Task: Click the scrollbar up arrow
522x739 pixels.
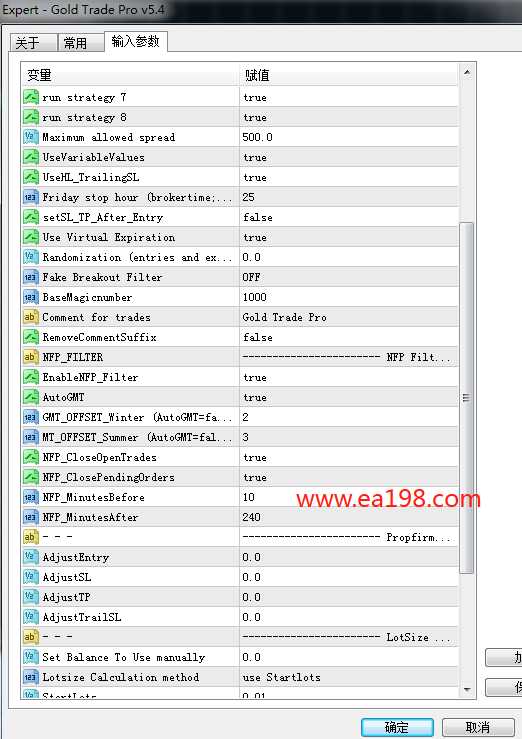Action: [466, 72]
